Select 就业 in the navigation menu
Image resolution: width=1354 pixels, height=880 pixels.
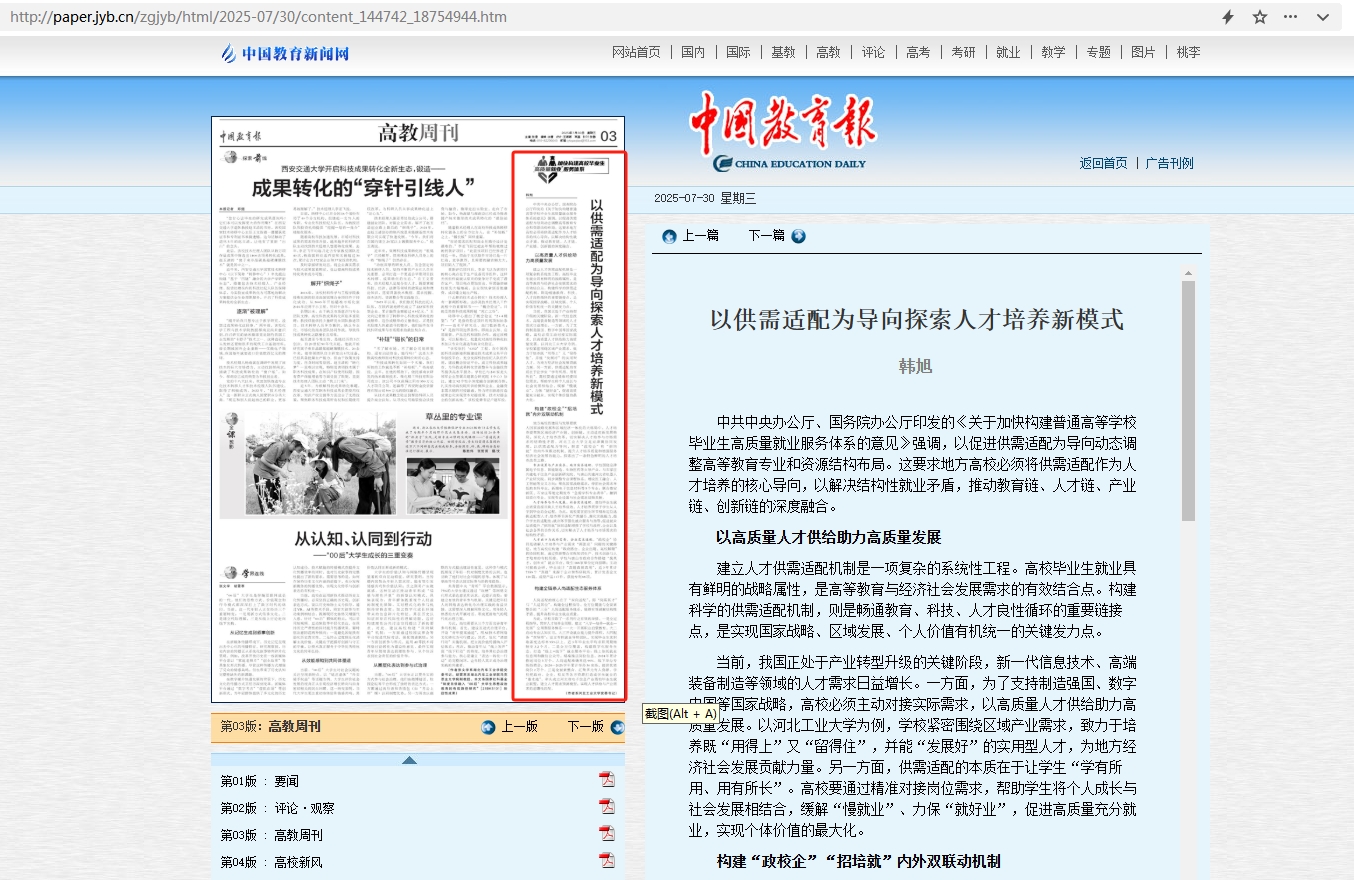click(1008, 52)
